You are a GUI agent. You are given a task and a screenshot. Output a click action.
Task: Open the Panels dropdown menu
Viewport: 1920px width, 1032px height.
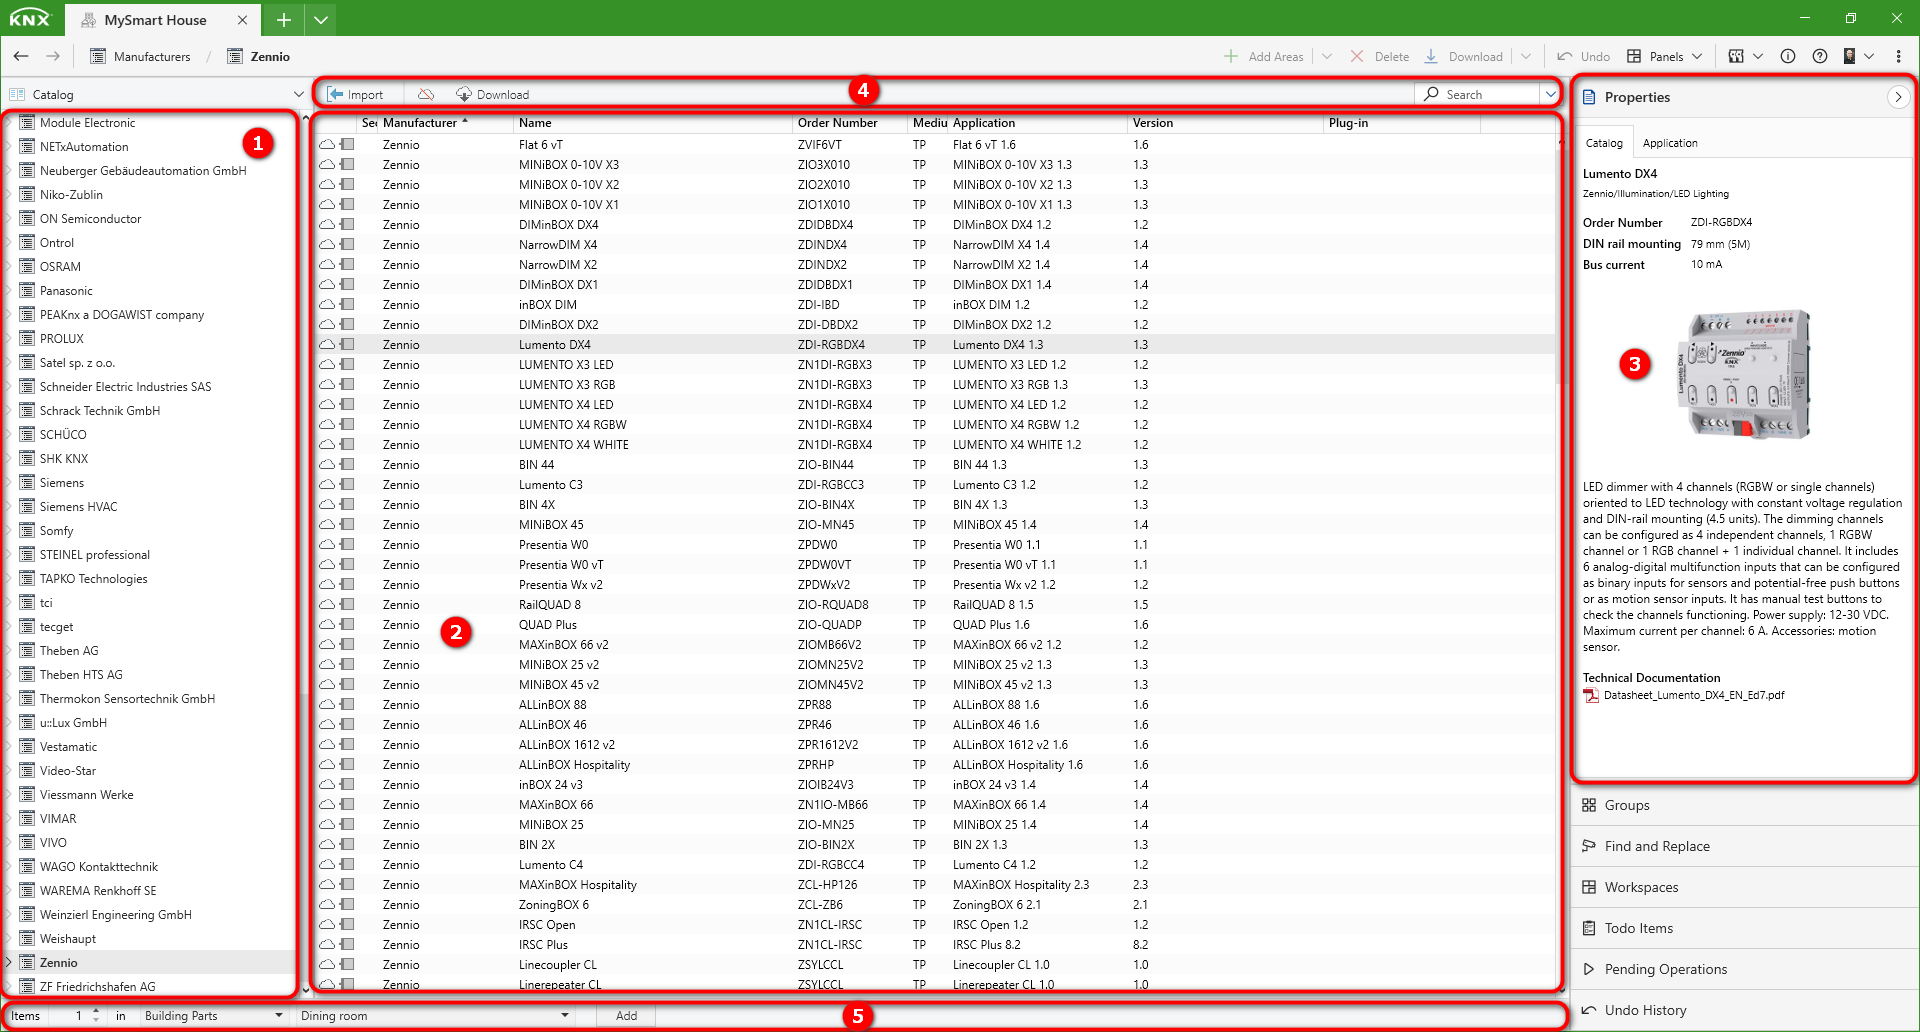(x=1665, y=56)
